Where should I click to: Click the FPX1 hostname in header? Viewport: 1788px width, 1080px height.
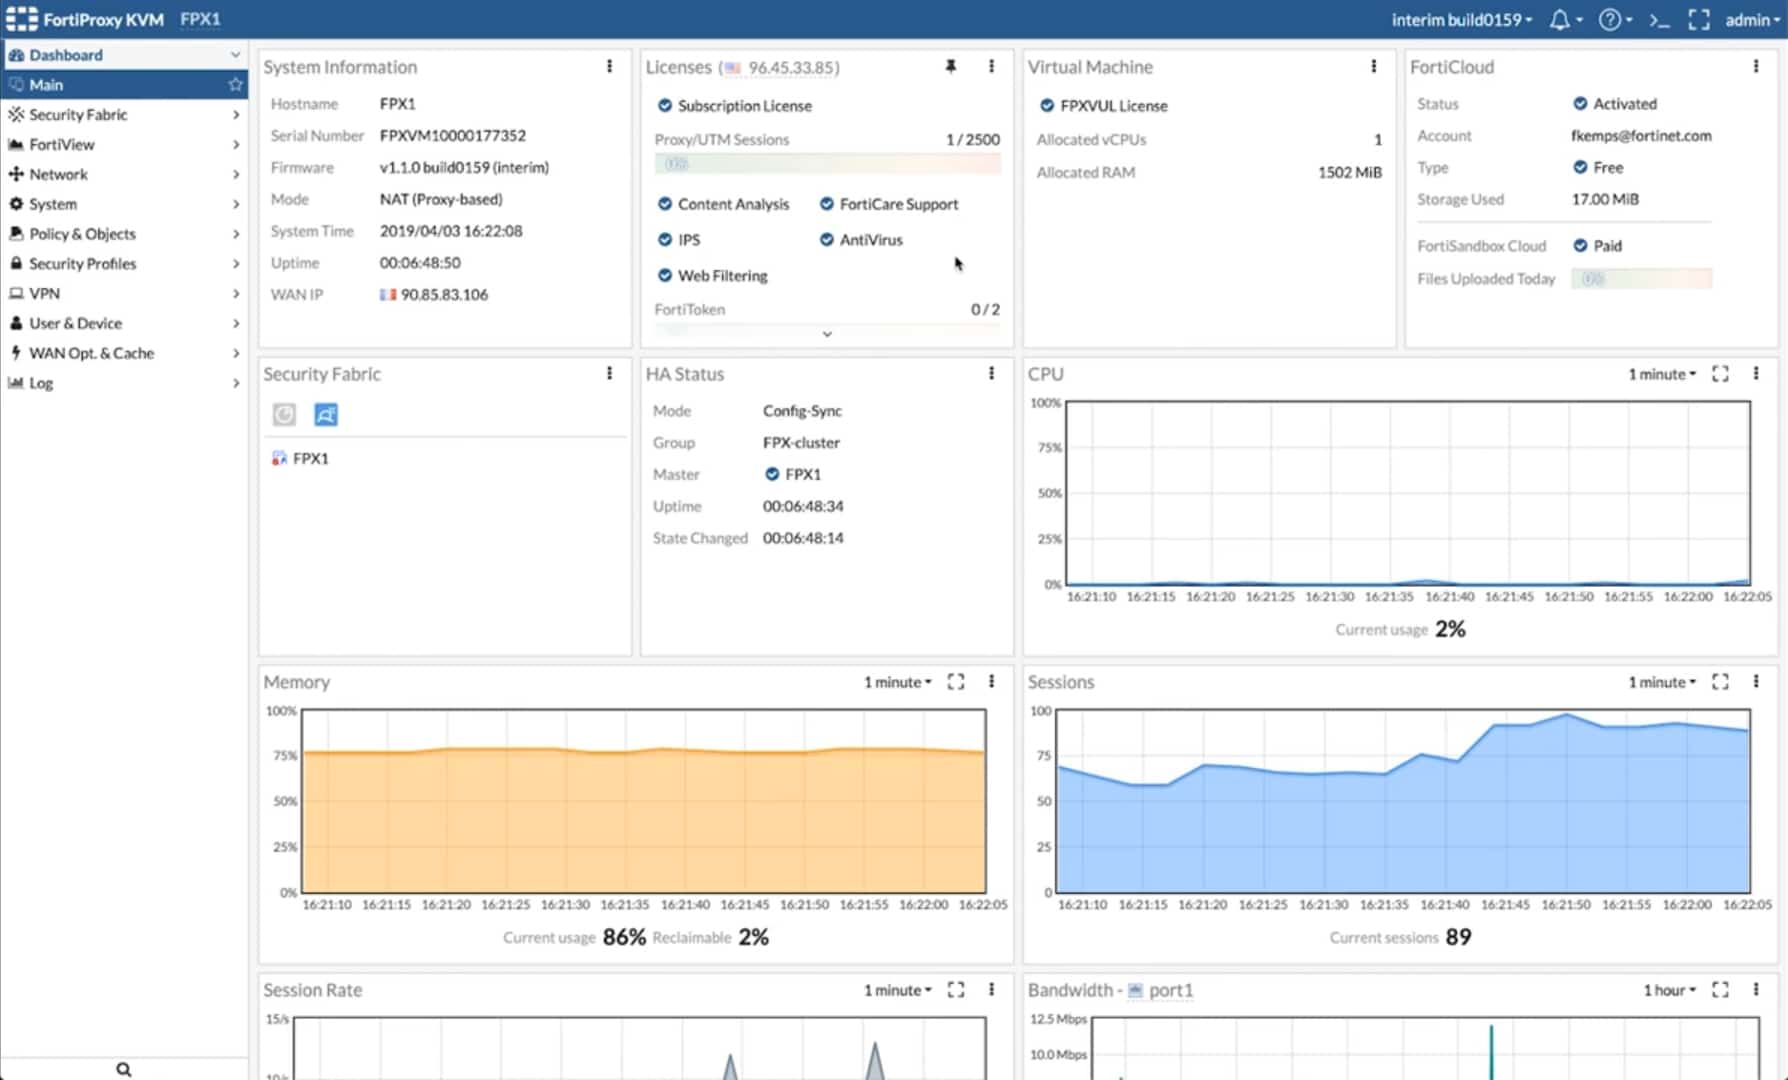(200, 19)
